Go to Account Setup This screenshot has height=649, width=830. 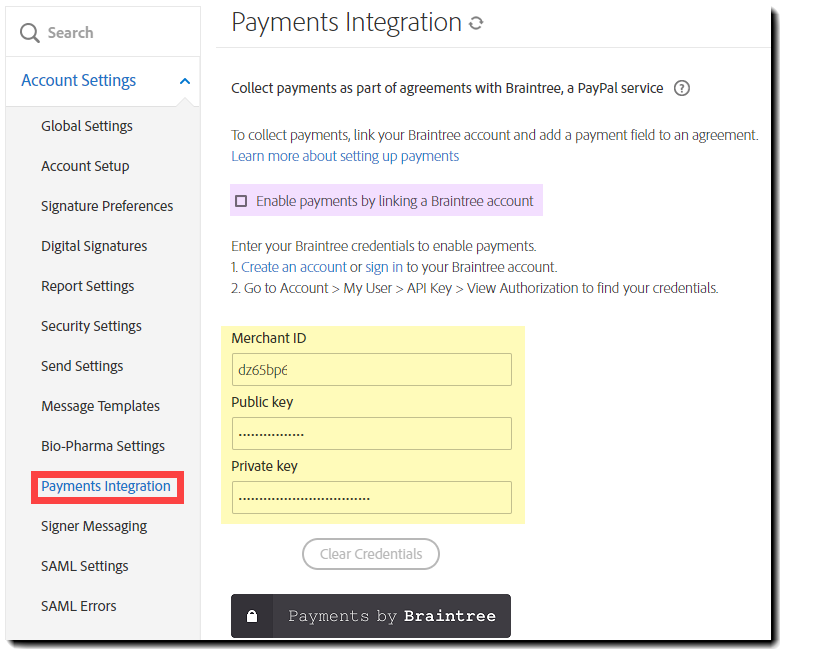(85, 166)
